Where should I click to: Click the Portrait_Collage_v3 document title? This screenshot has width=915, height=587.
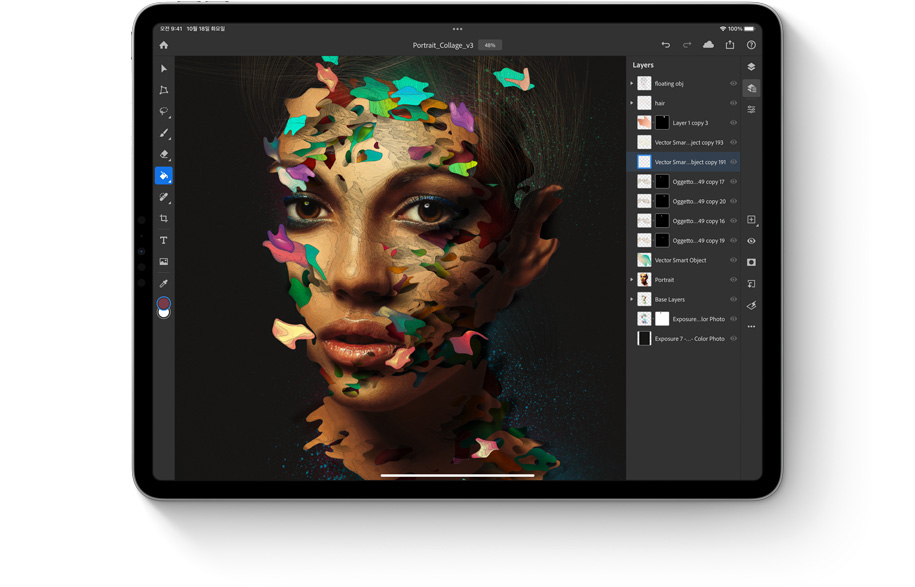443,45
